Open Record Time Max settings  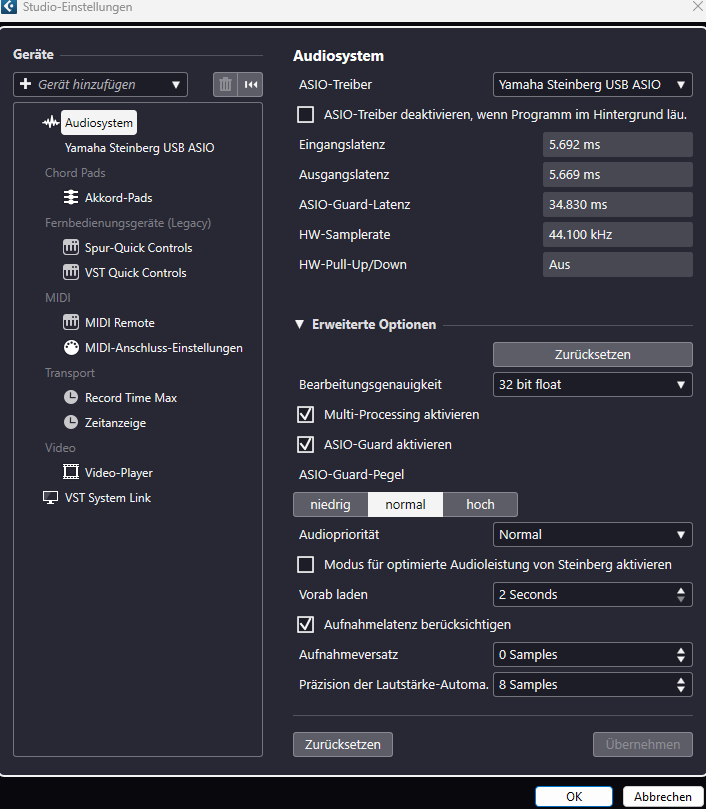(x=130, y=398)
